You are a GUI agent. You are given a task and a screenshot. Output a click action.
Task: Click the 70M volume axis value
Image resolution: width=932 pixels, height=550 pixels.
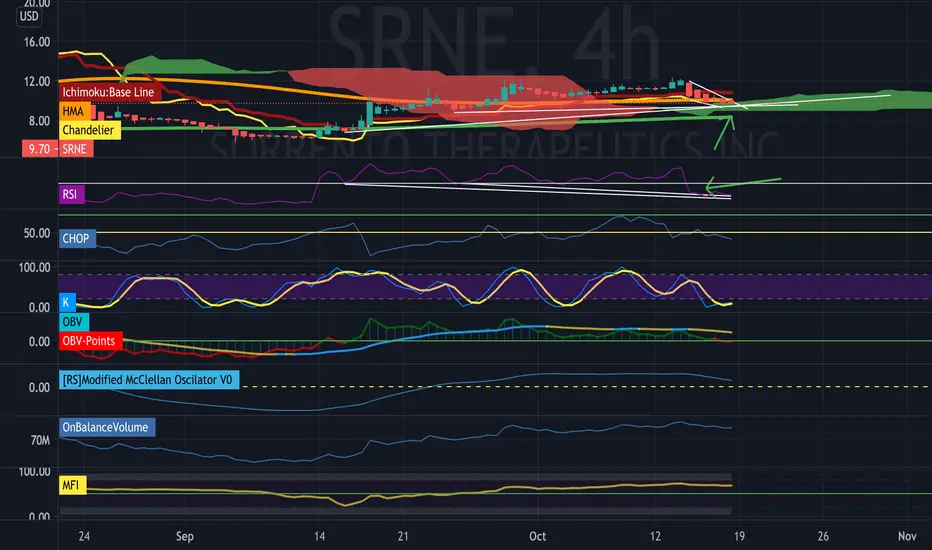[40, 441]
